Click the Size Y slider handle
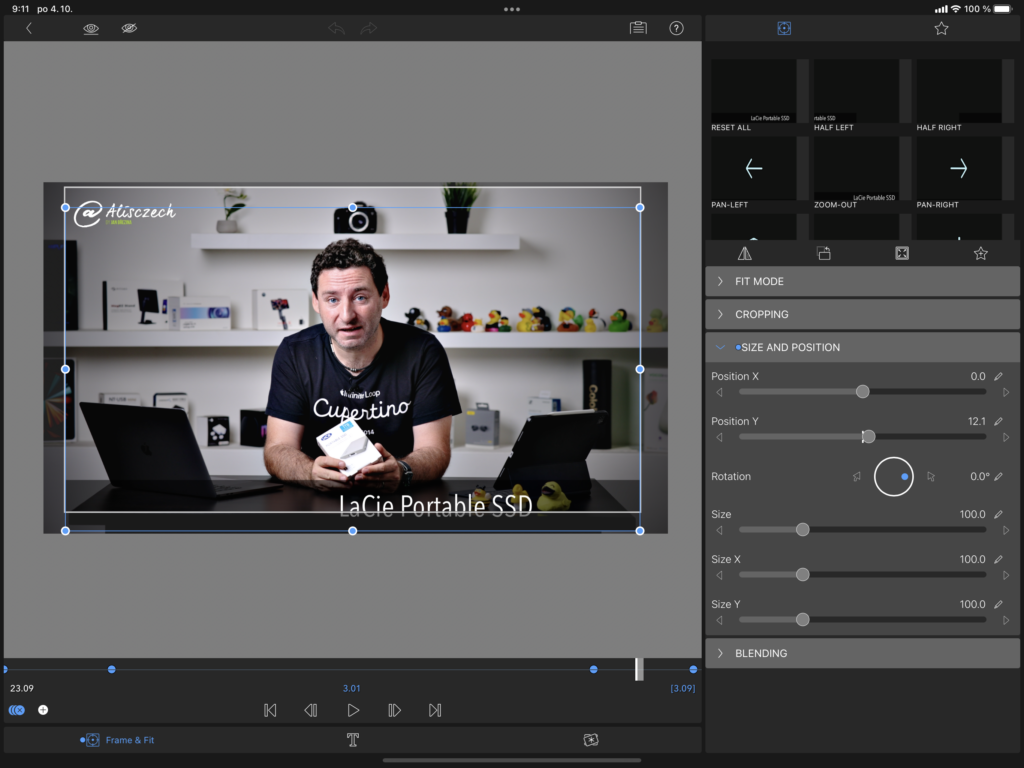This screenshot has height=768, width=1024. (803, 620)
